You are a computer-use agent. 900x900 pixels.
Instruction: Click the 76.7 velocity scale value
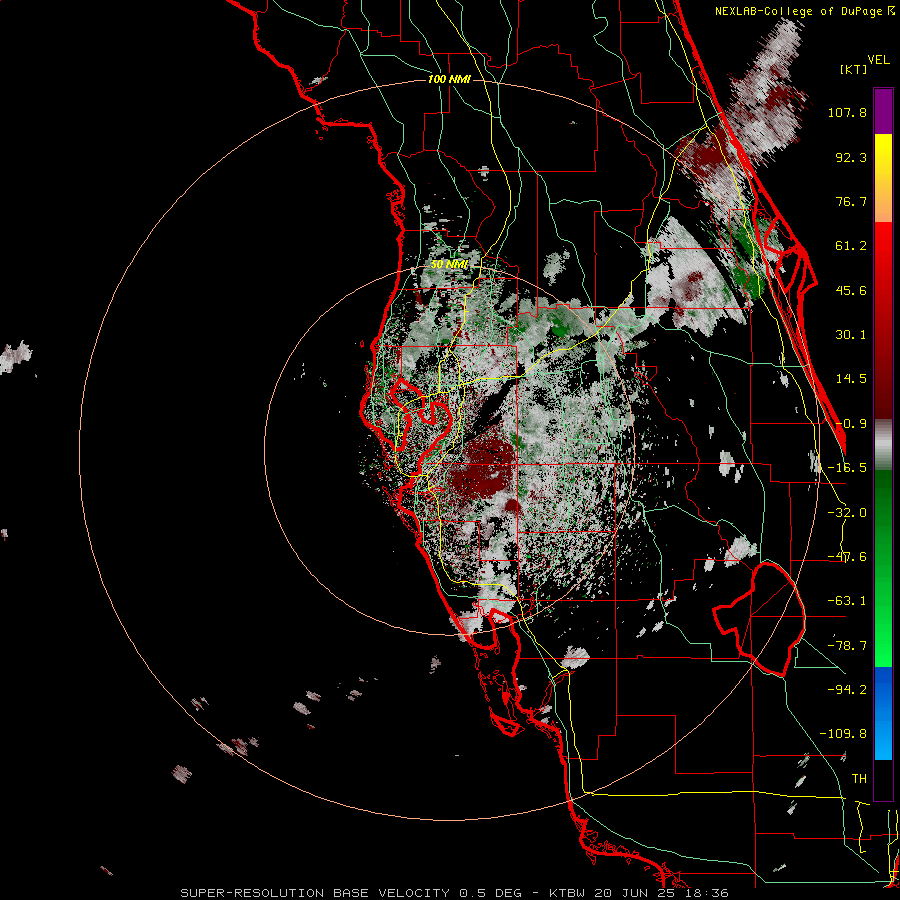851,201
